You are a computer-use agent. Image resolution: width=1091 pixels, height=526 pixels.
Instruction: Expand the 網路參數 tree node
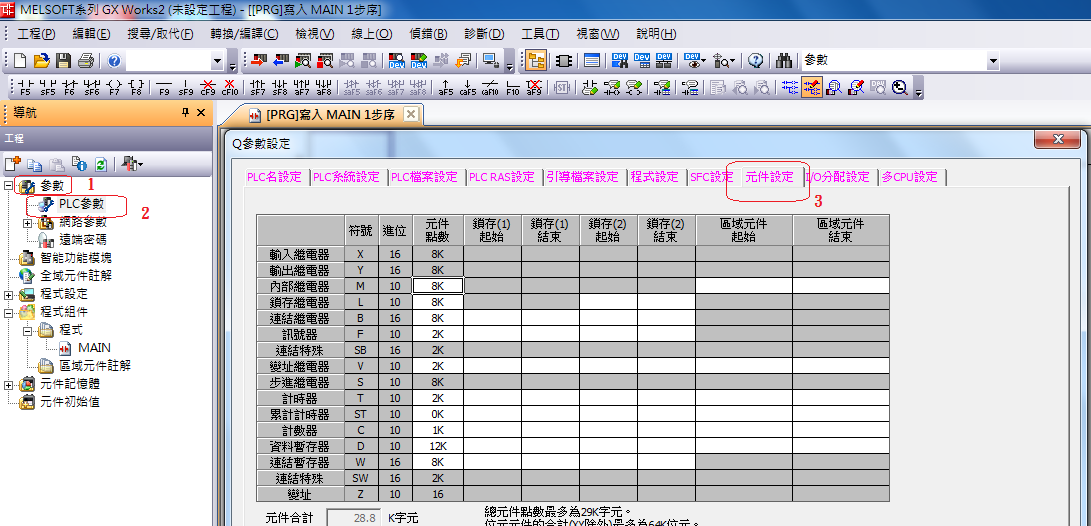click(x=28, y=222)
